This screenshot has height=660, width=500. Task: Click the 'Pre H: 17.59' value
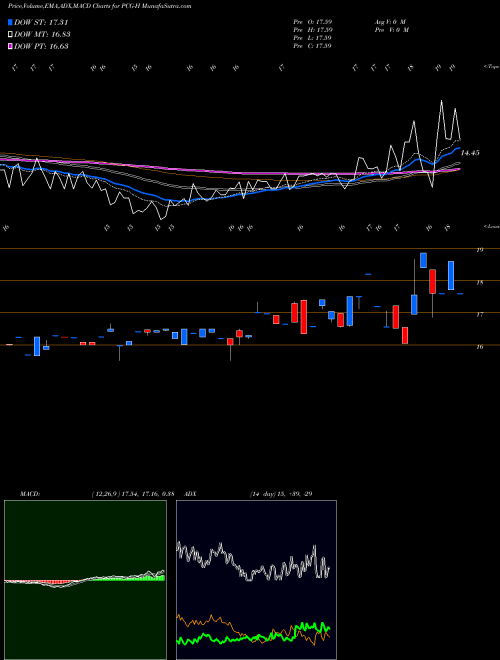pyautogui.click(x=313, y=30)
